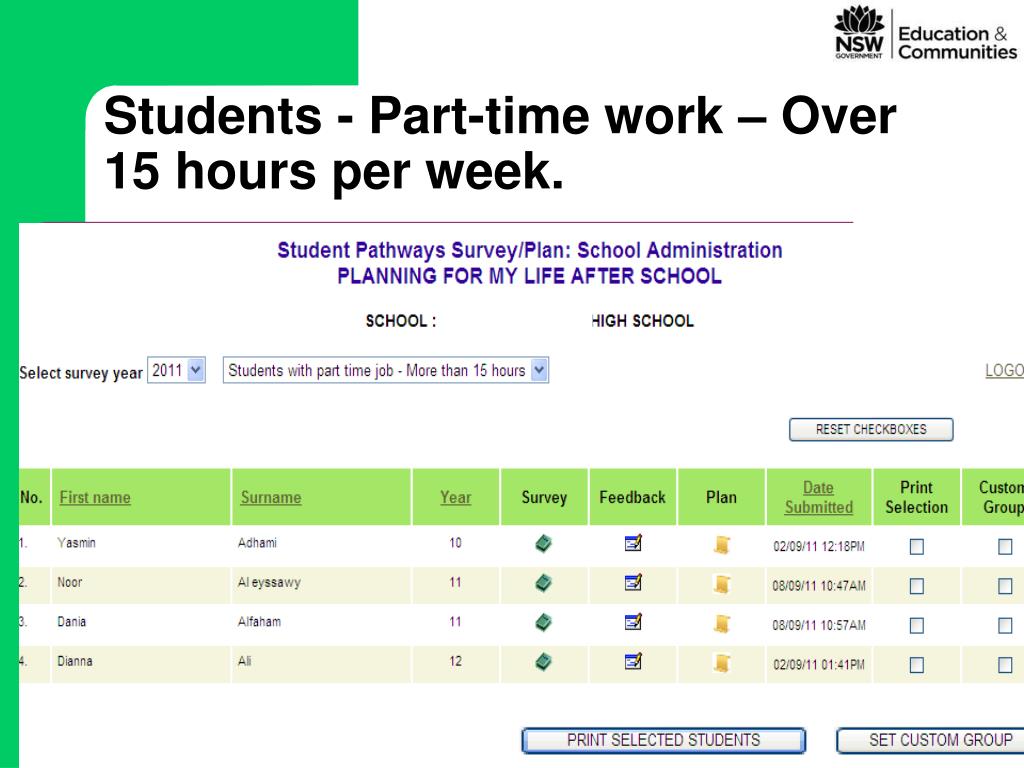1024x768 pixels.
Task: Sort table by Year column
Action: point(455,498)
